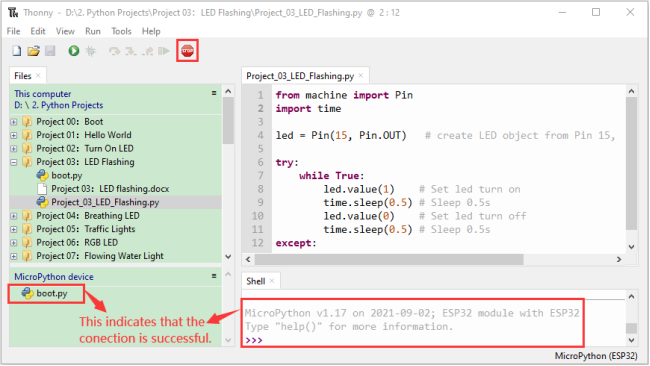Click the file tree vertical scrollbar thumb
Image resolution: width=650 pixels, height=366 pixels.
[x=228, y=120]
